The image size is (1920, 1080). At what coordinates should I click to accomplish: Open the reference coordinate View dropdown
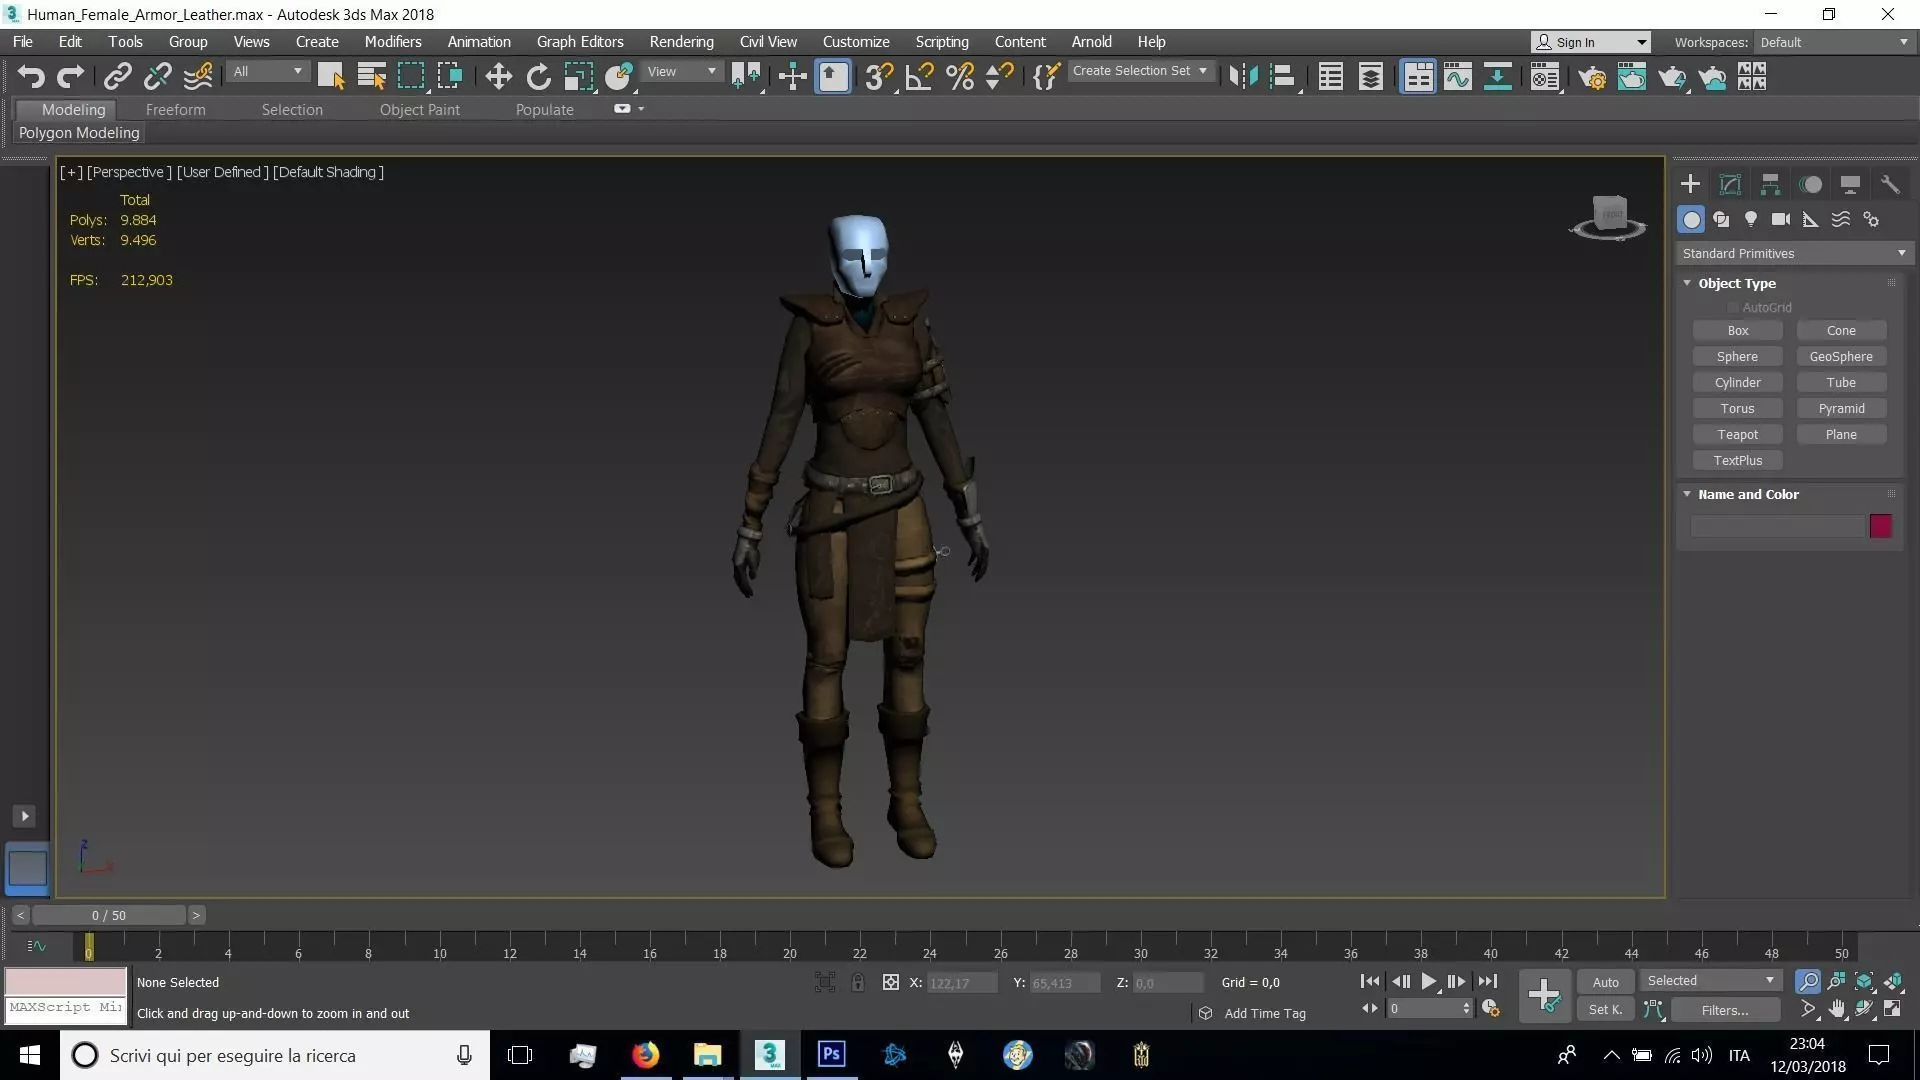(x=681, y=71)
